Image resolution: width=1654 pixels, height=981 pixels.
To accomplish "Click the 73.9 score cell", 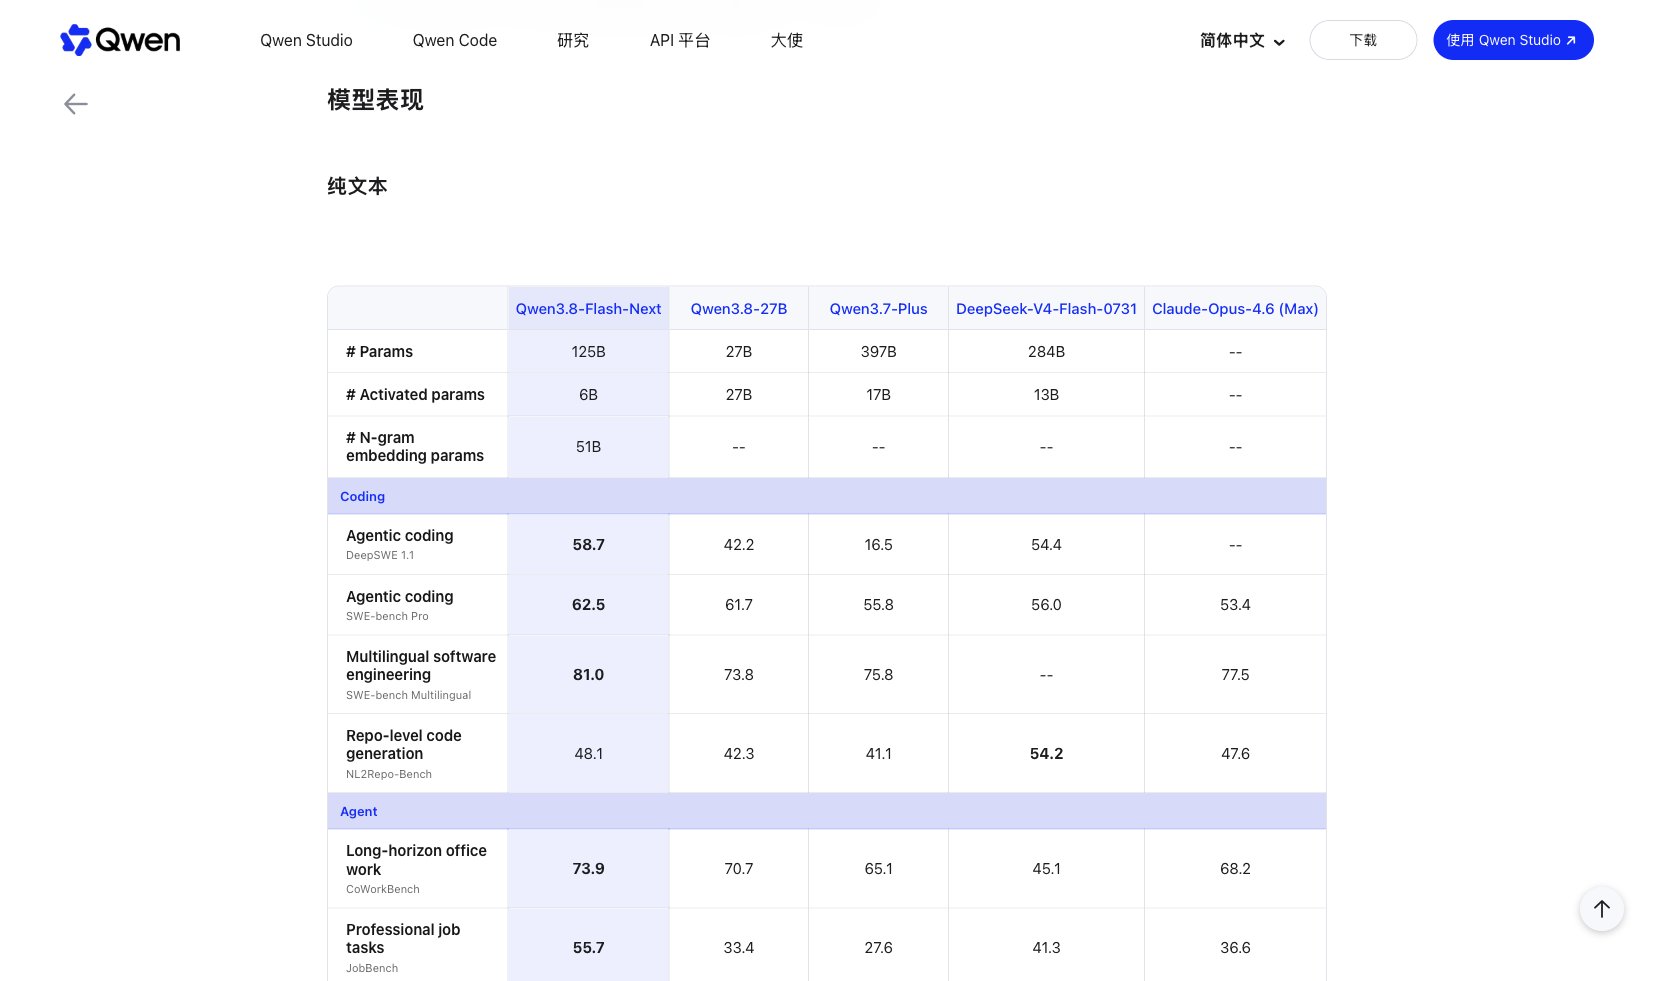I will (588, 869).
